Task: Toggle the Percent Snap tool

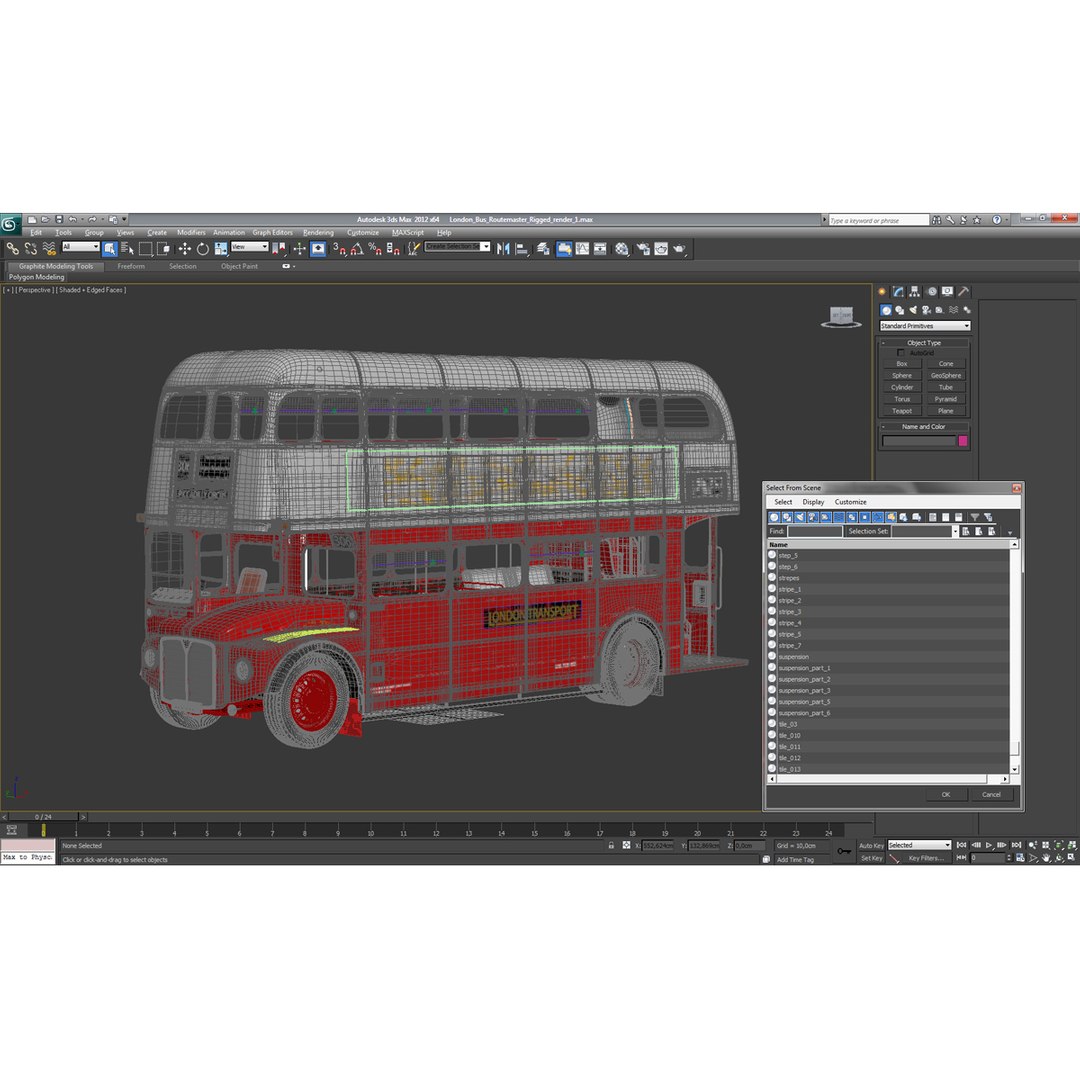Action: 375,249
